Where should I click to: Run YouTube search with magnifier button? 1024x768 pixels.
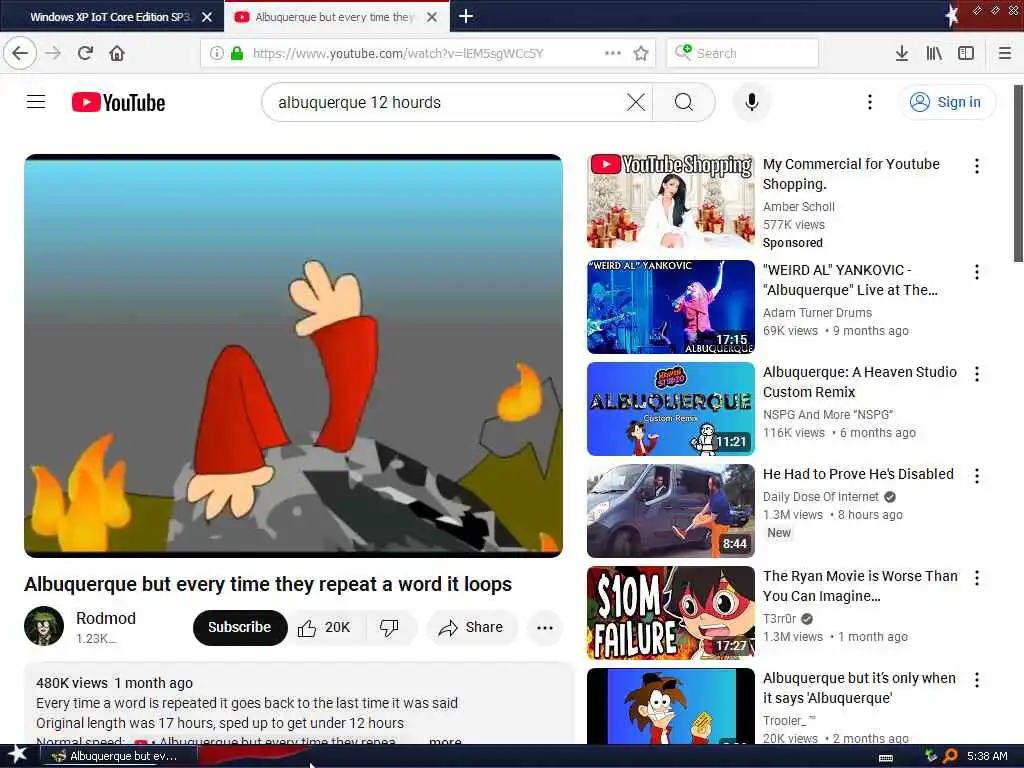(x=684, y=102)
